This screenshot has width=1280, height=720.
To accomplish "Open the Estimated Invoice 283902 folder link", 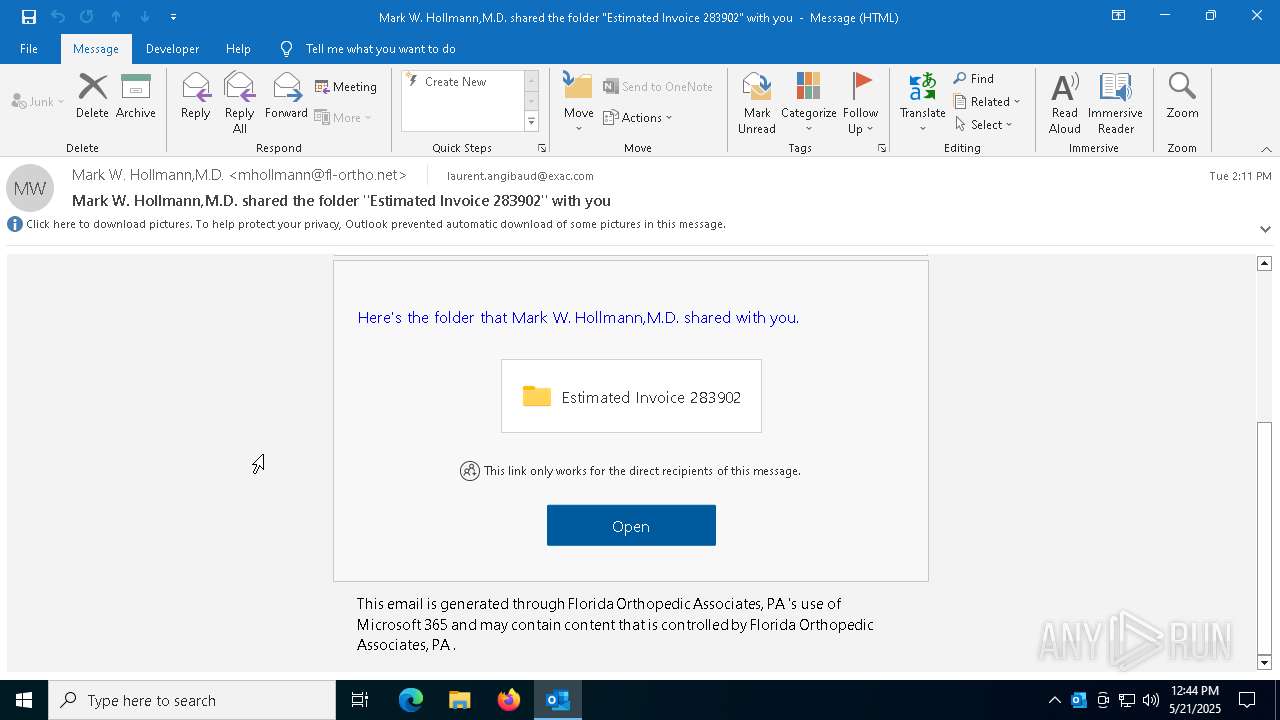I will click(x=631, y=396).
